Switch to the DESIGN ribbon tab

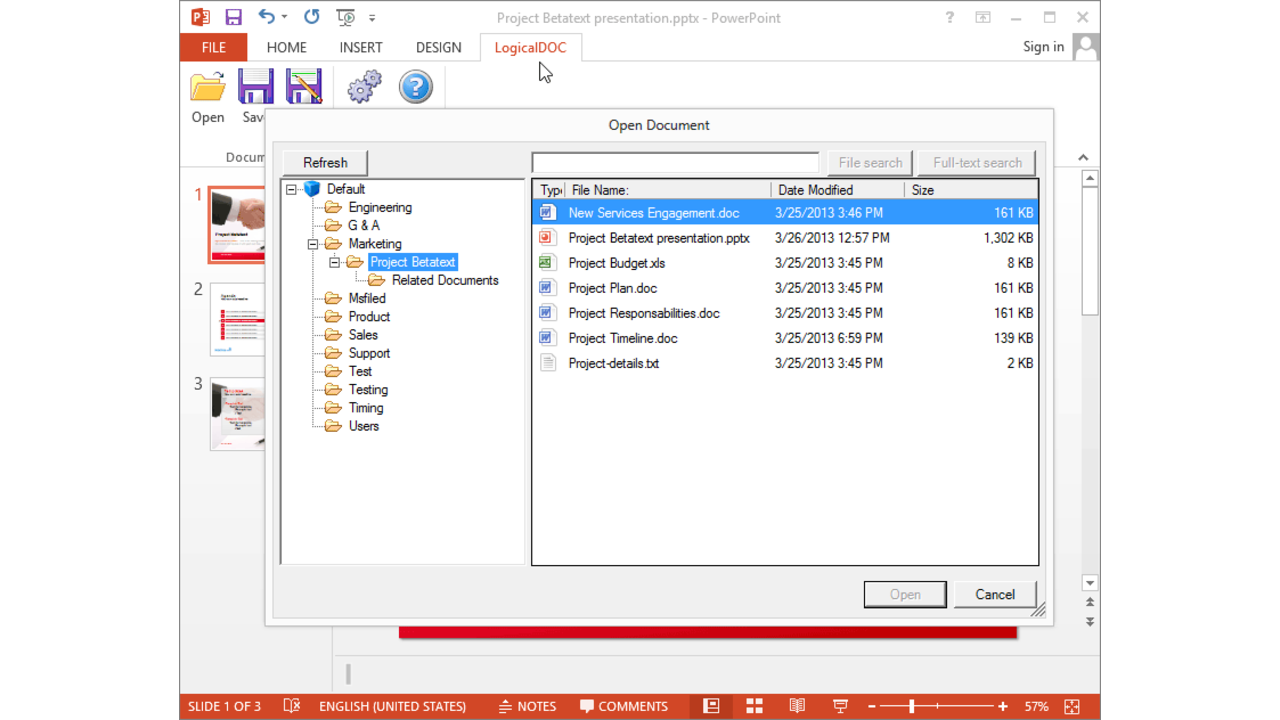pos(438,47)
